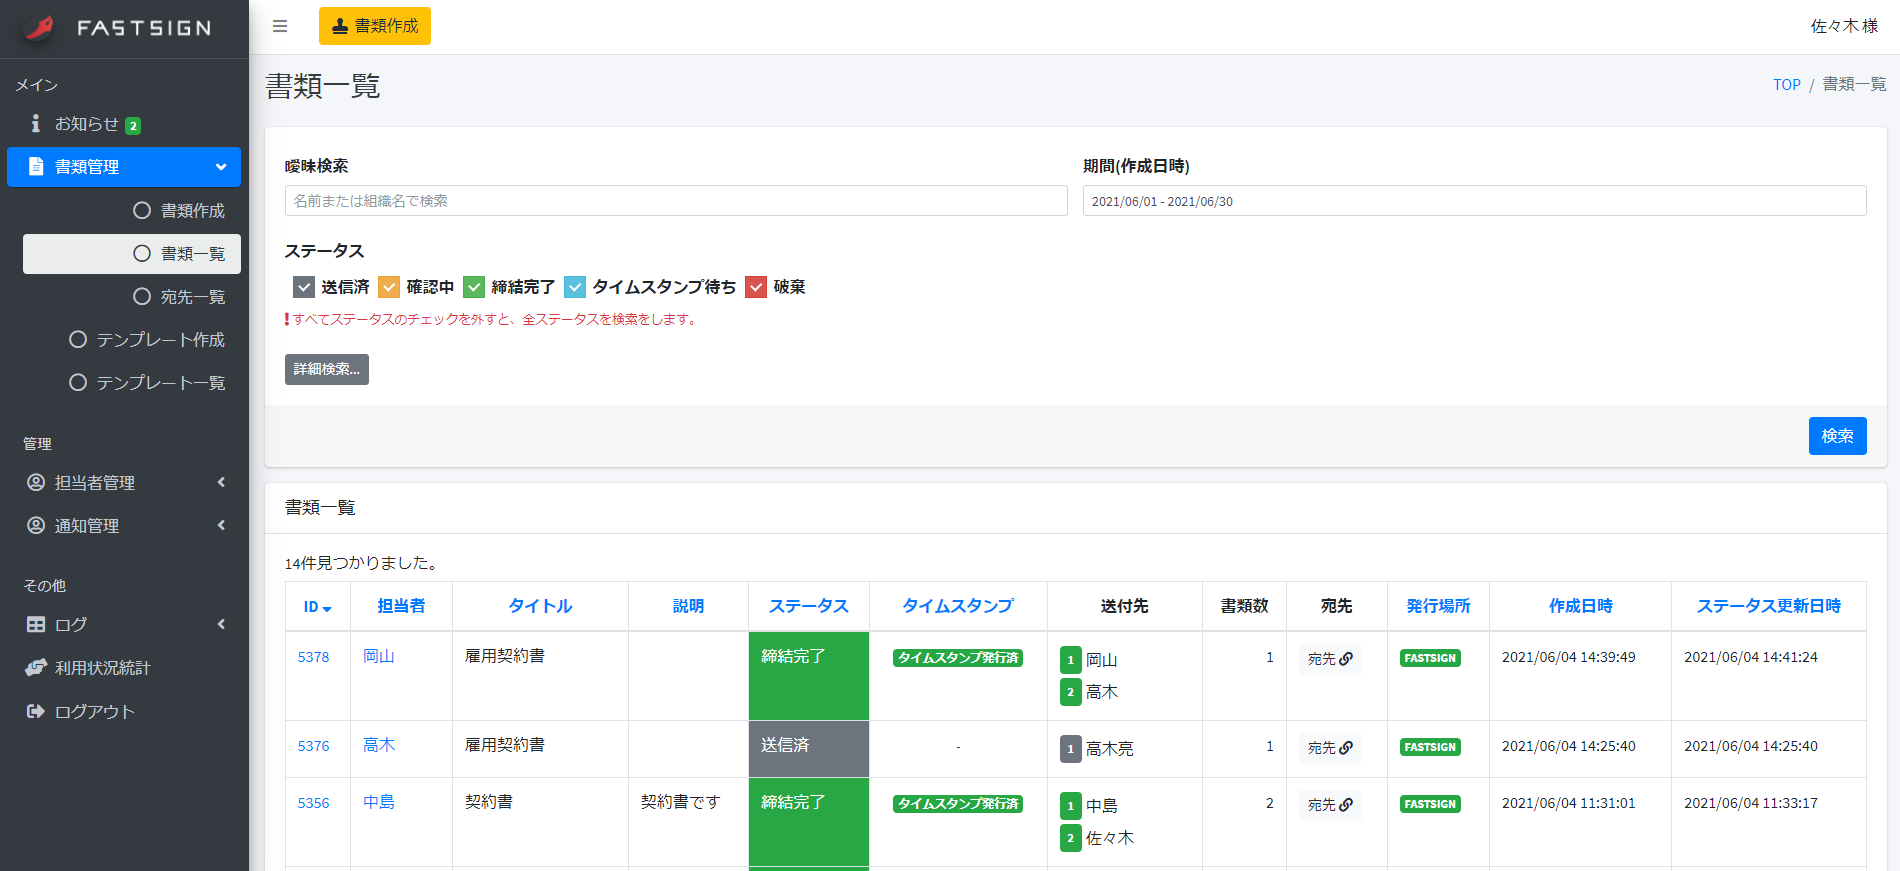Click the ログ table icon
This screenshot has height=871, width=1900.
pyautogui.click(x=36, y=625)
